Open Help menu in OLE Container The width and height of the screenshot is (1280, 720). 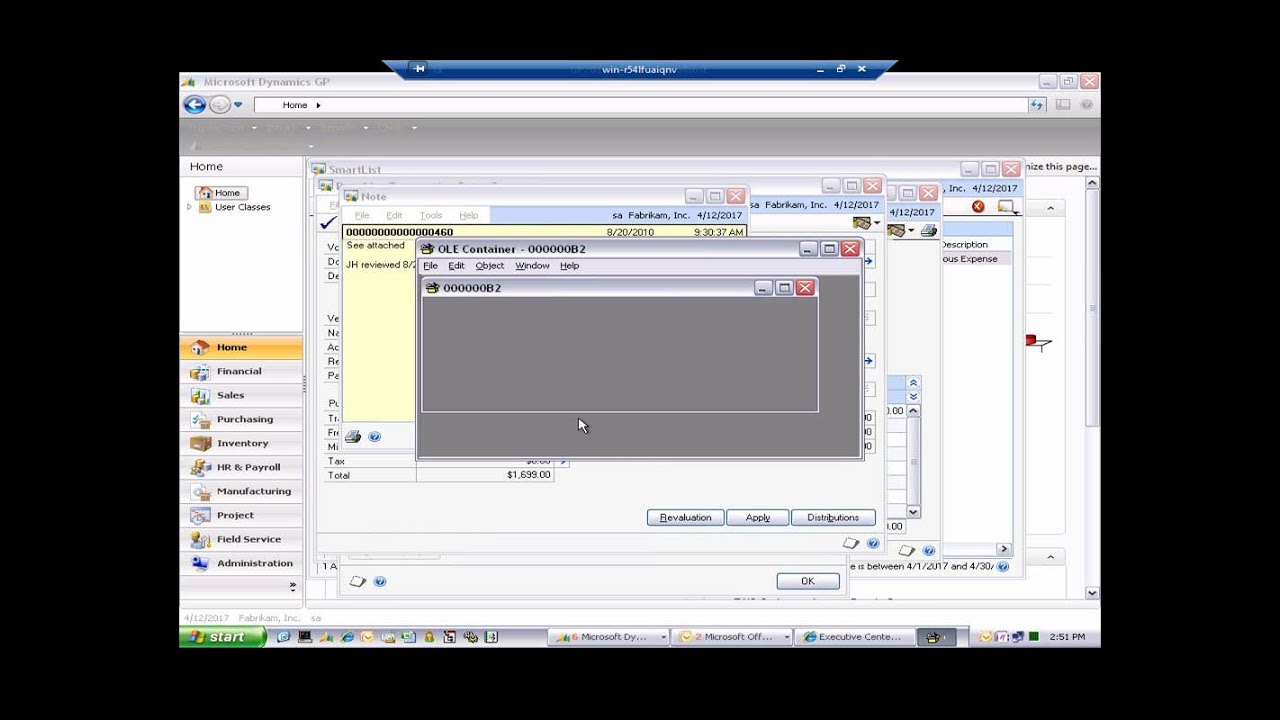(569, 266)
